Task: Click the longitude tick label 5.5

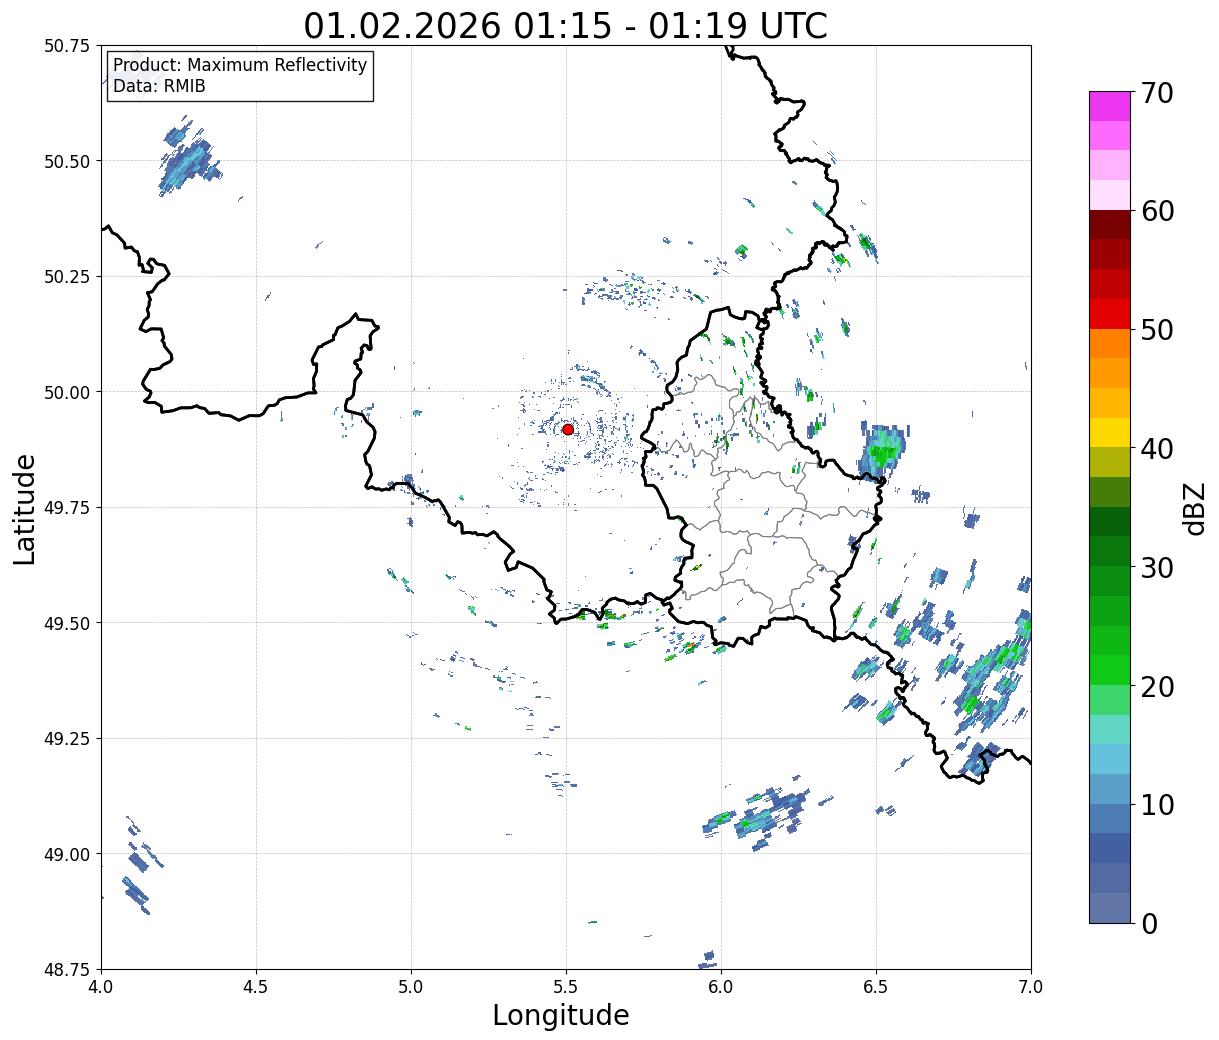Action: click(x=566, y=987)
